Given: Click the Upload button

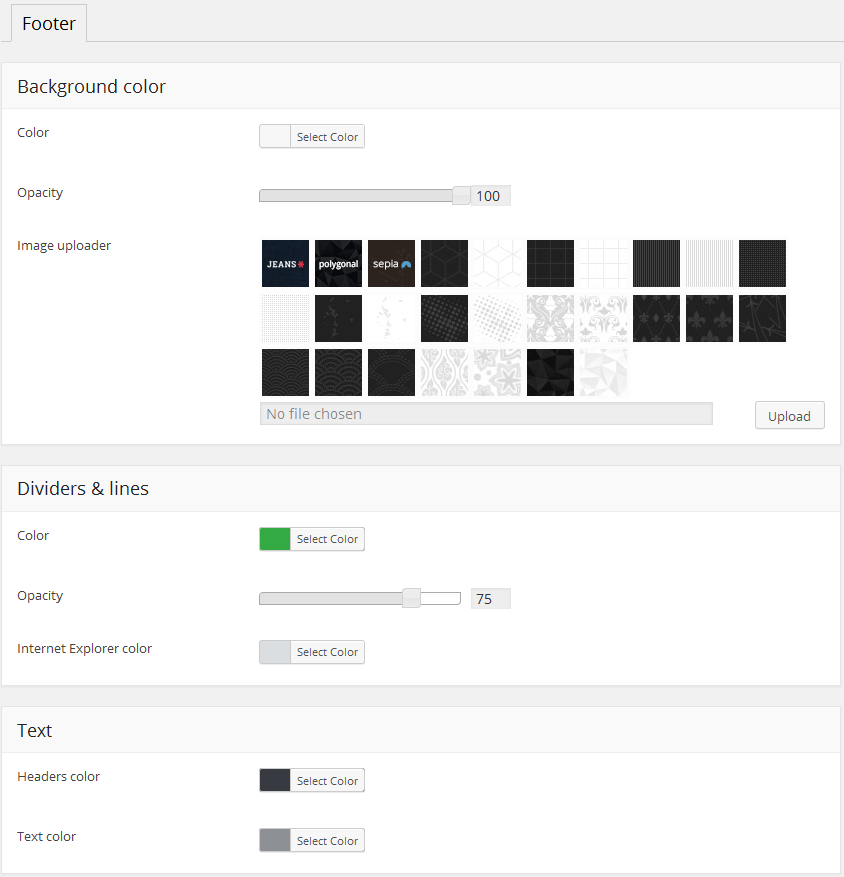Looking at the screenshot, I should click(x=789, y=416).
